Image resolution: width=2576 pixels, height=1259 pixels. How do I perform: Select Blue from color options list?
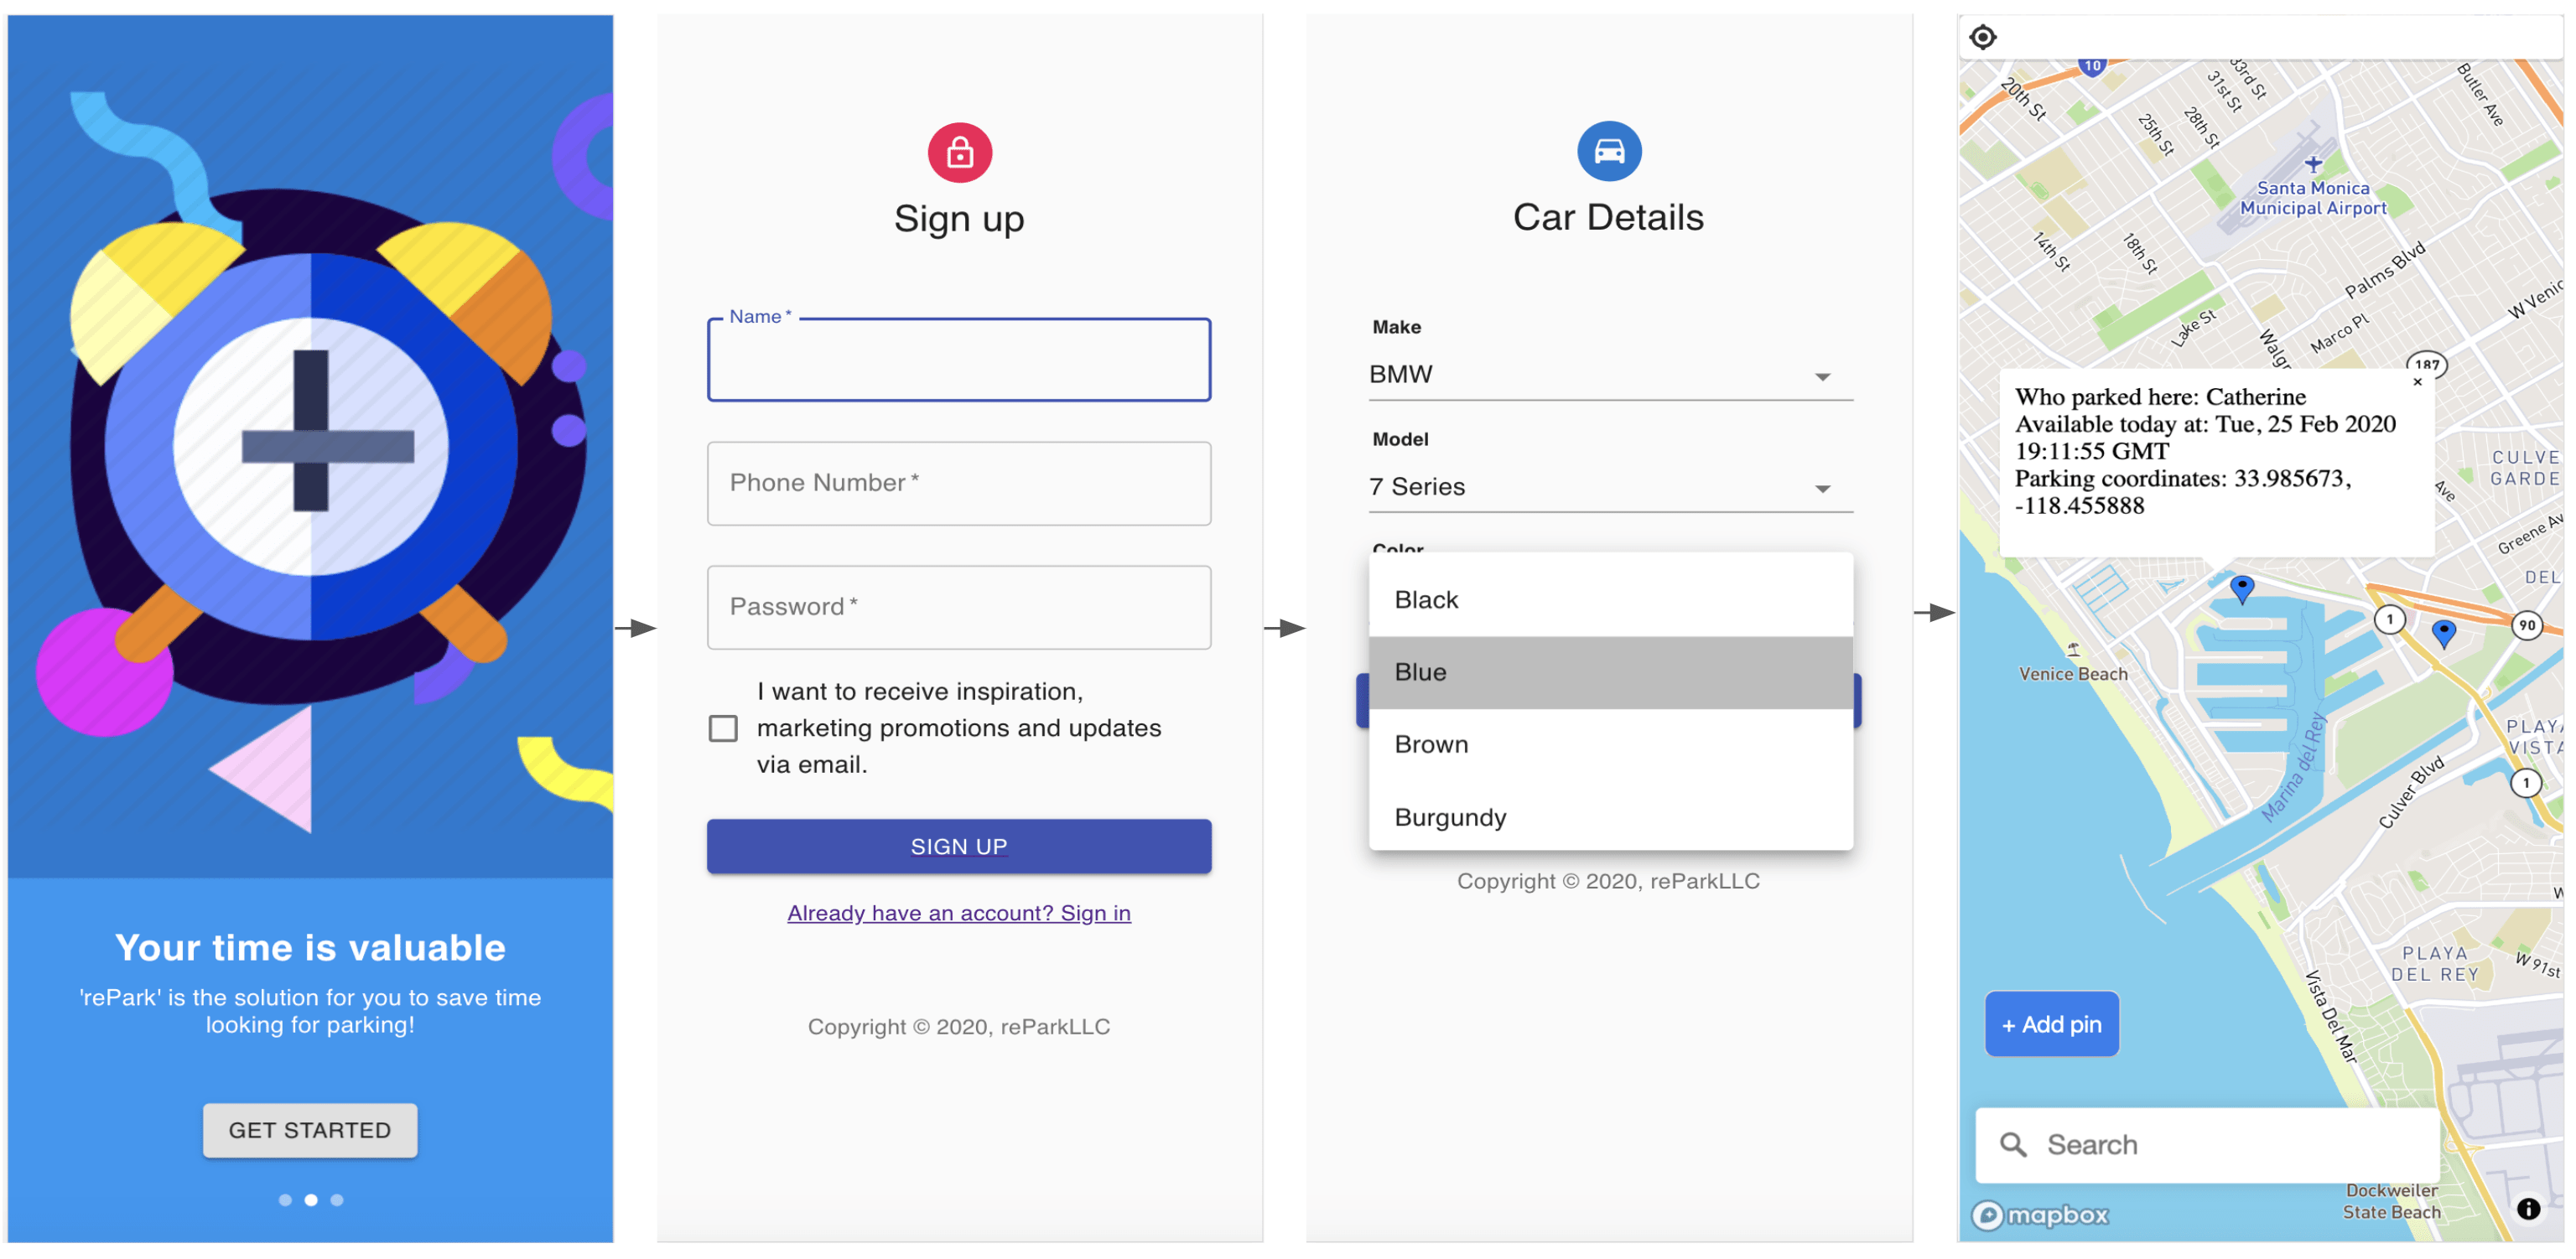point(1612,671)
